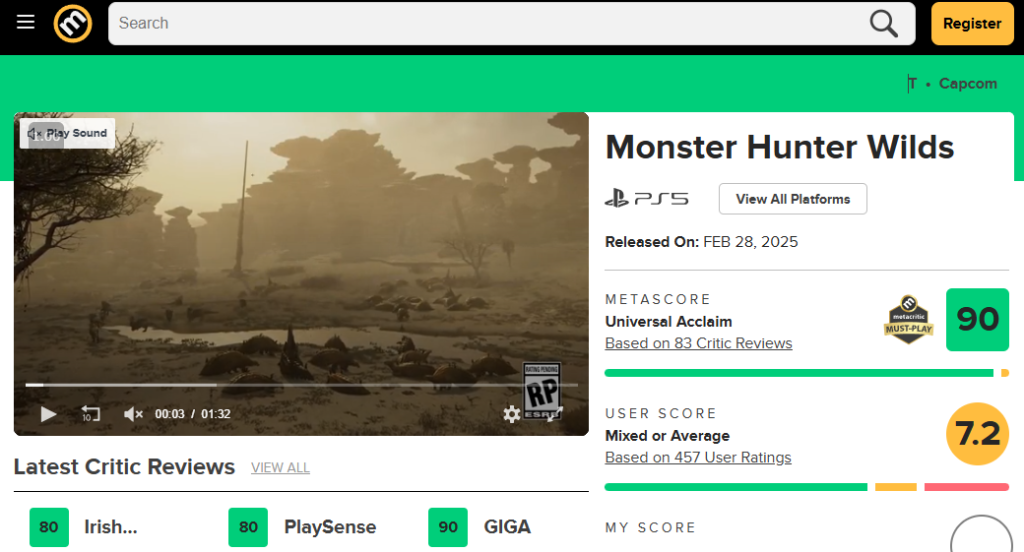Open the 83 Critic Reviews link
Viewport: 1024px width, 552px height.
(698, 343)
